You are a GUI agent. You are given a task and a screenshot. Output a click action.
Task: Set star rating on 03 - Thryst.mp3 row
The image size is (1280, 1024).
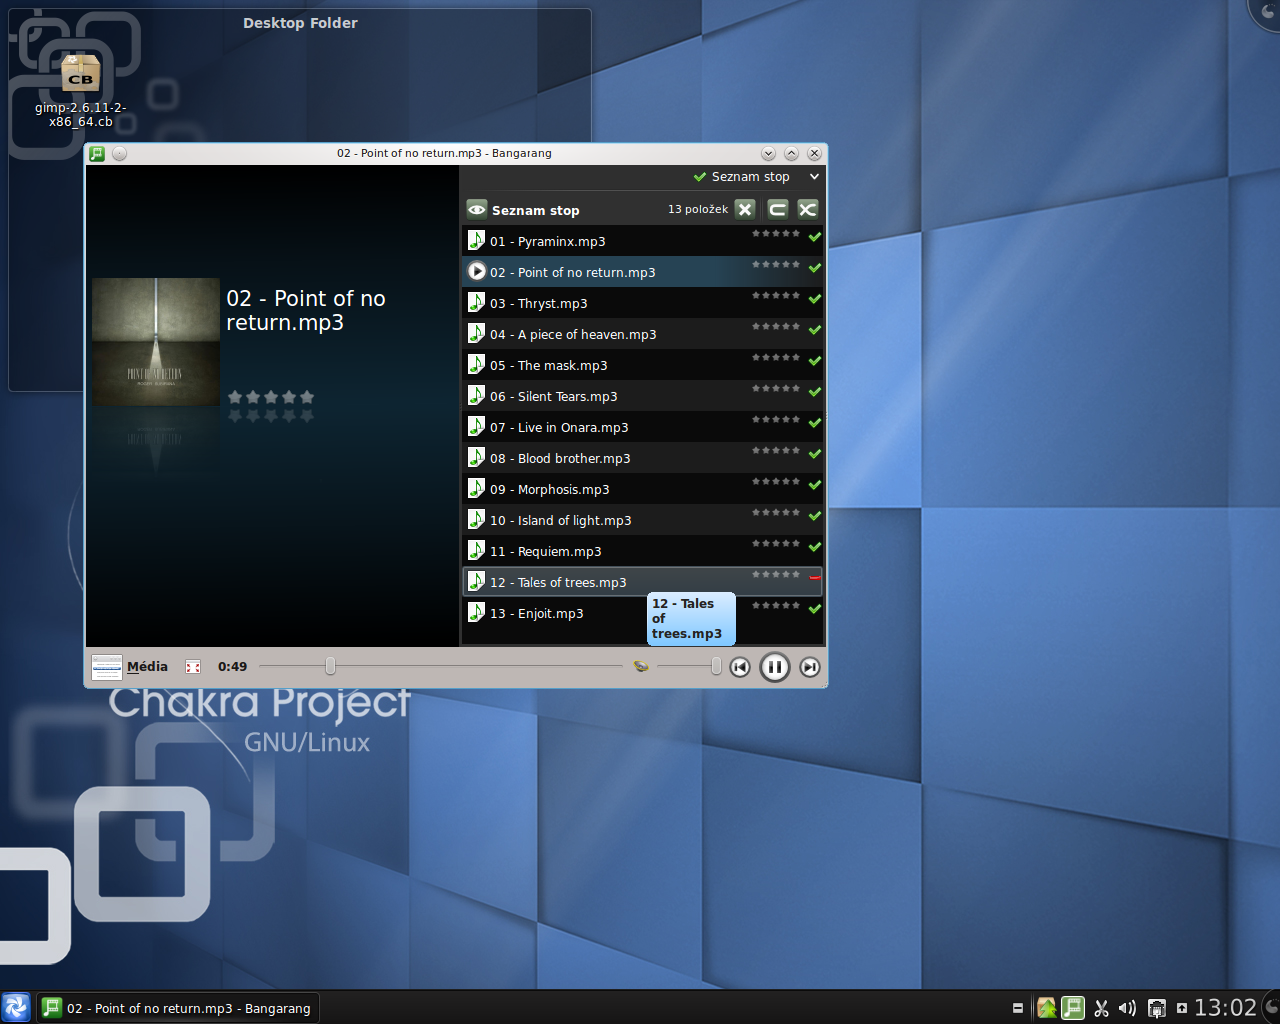776,296
